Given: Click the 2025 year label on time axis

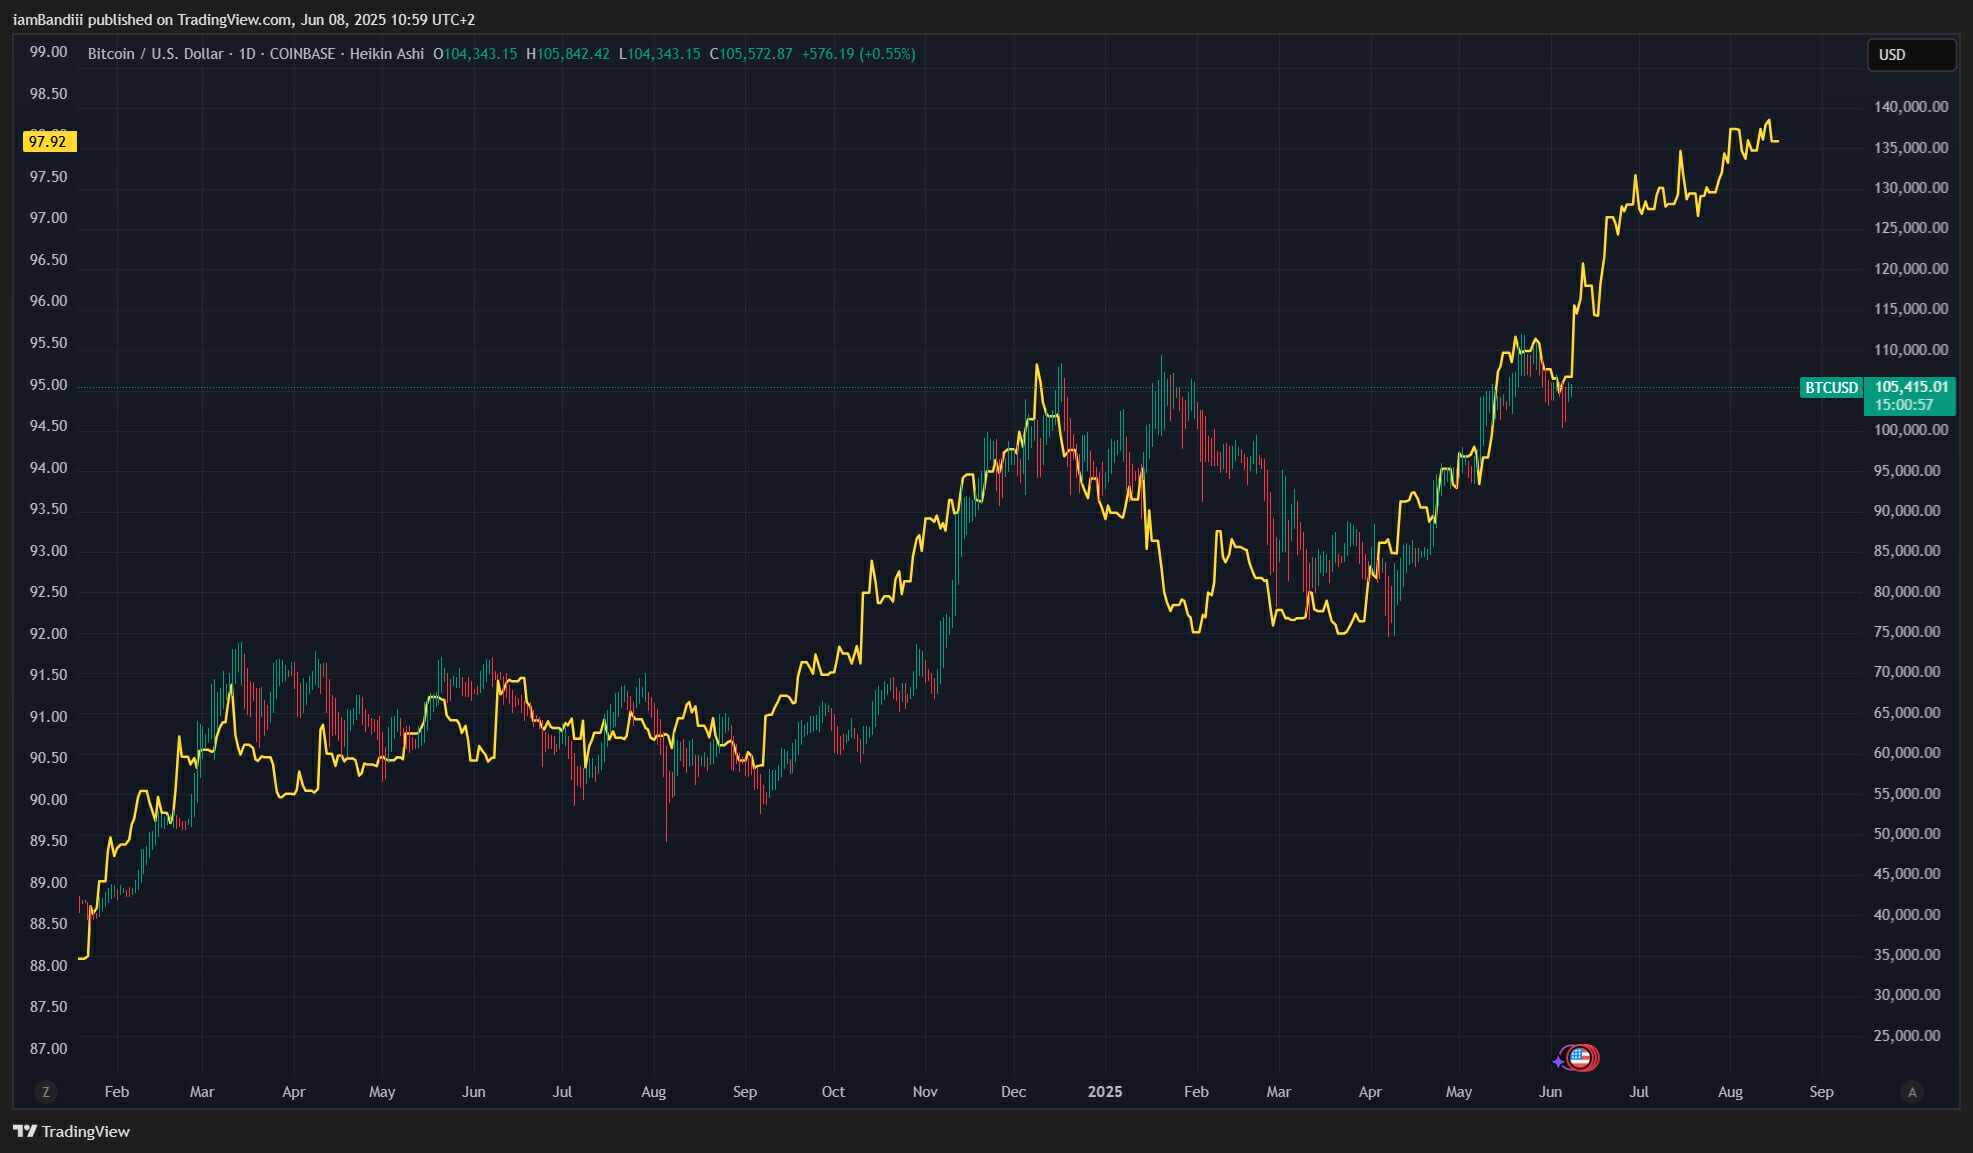Looking at the screenshot, I should [x=1105, y=1092].
